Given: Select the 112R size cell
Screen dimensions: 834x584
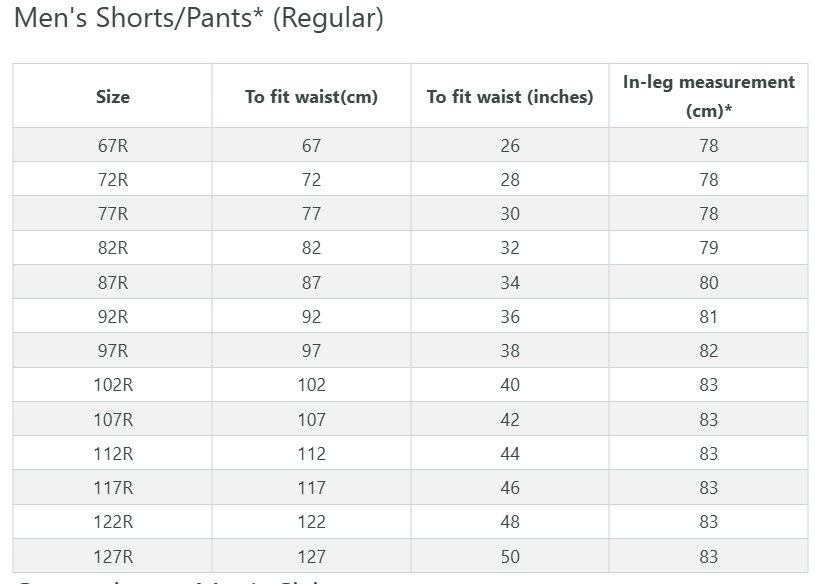Looking at the screenshot, I should (x=113, y=454).
